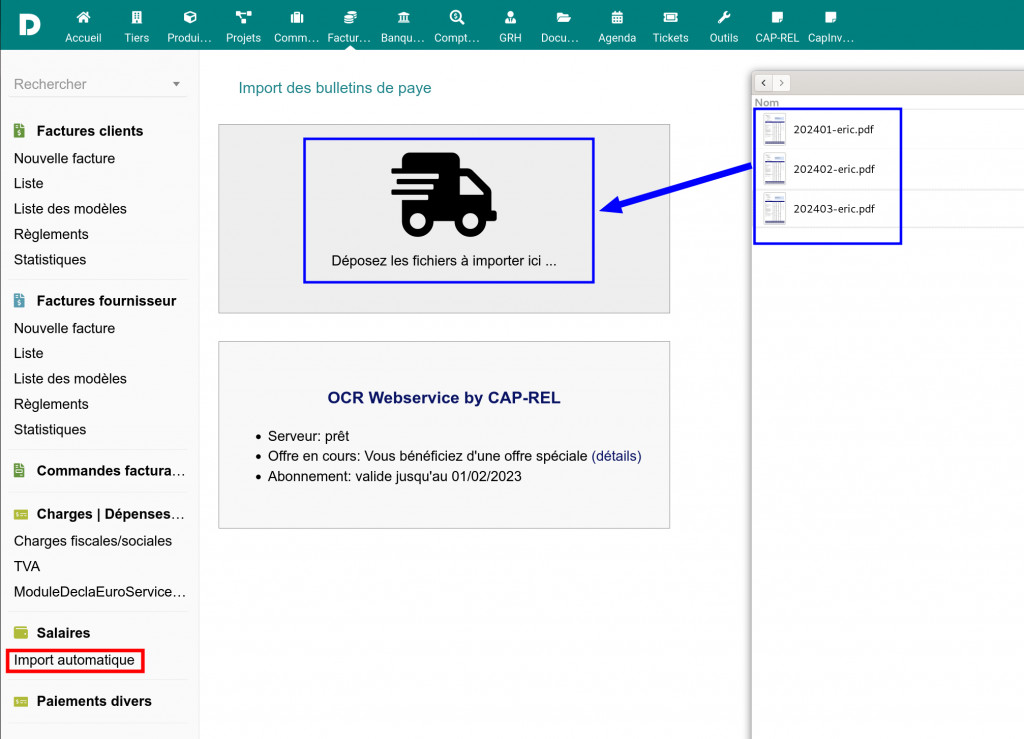Select the 202402-eric.pdf file thumbnail
1024x739 pixels.
775,169
